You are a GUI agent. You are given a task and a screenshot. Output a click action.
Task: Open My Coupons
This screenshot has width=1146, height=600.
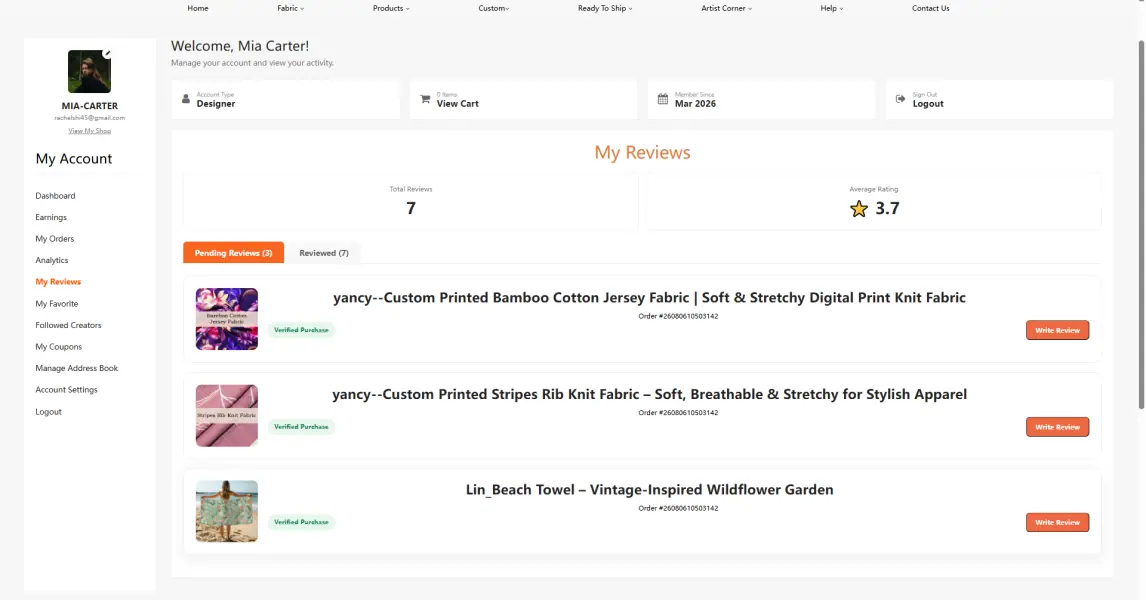pyautogui.click(x=58, y=346)
